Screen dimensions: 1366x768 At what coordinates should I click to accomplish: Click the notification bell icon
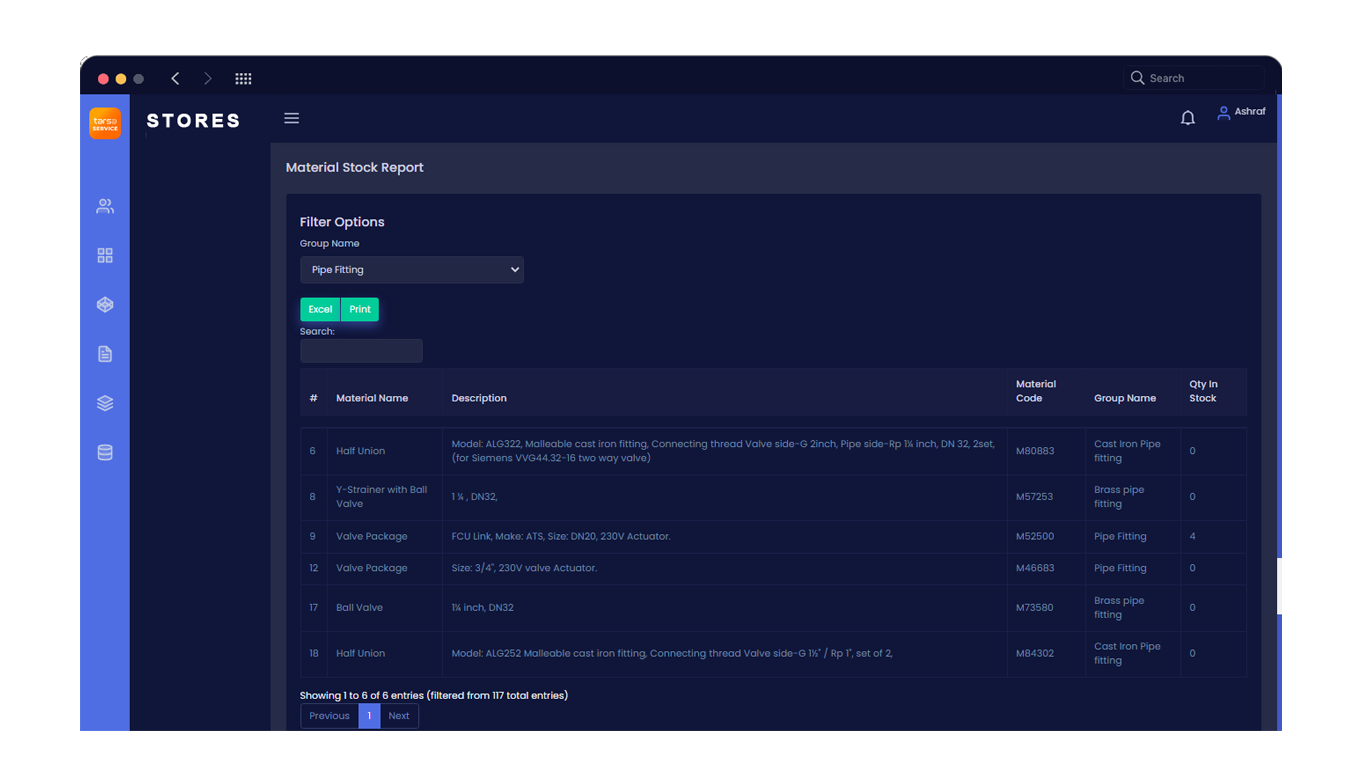pyautogui.click(x=1187, y=118)
